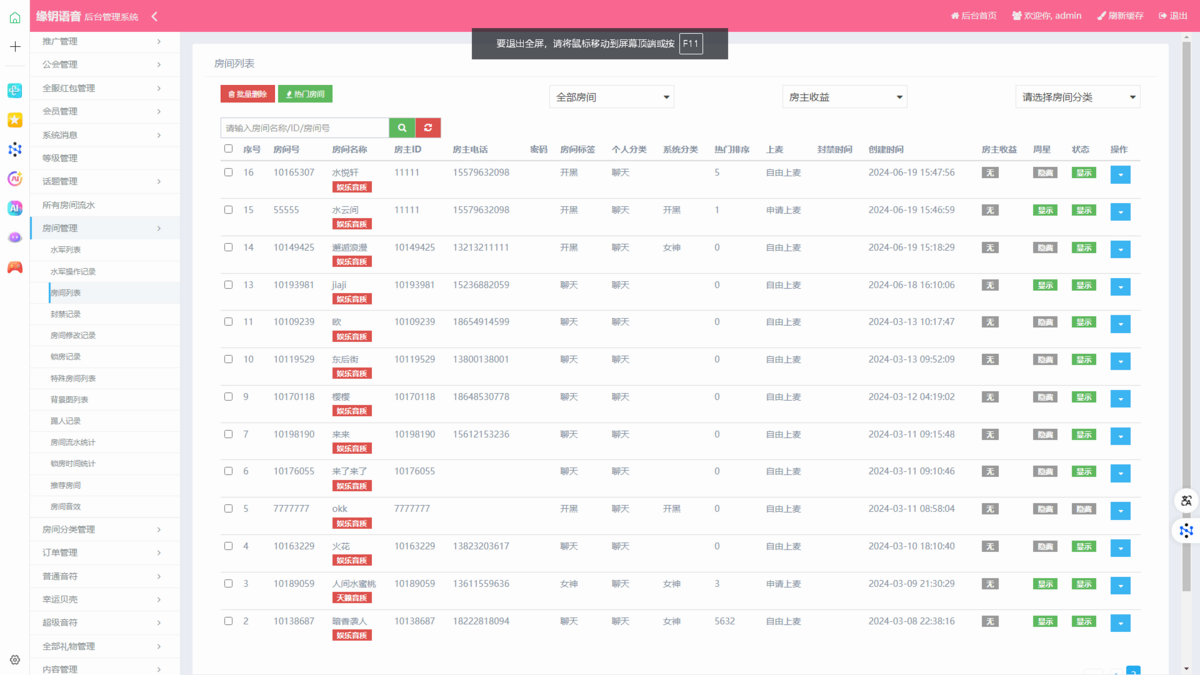Click creation time 2024-03-08 22:38:16

pos(912,621)
